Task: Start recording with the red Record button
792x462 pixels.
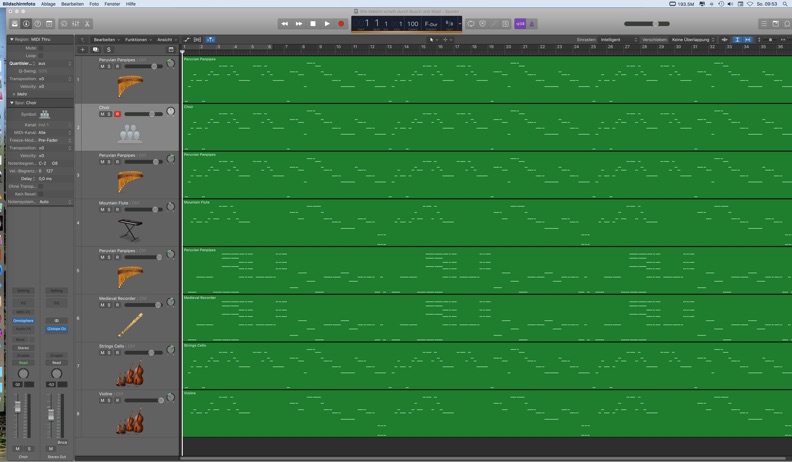Action: click(341, 24)
